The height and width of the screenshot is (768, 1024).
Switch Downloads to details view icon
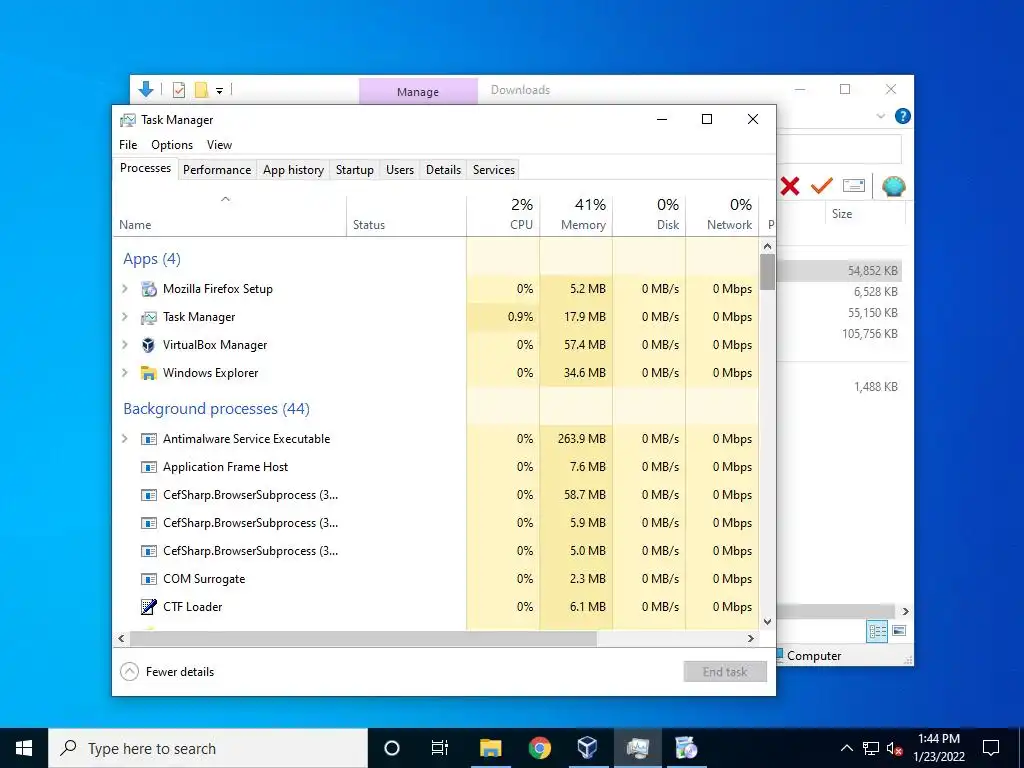click(877, 631)
